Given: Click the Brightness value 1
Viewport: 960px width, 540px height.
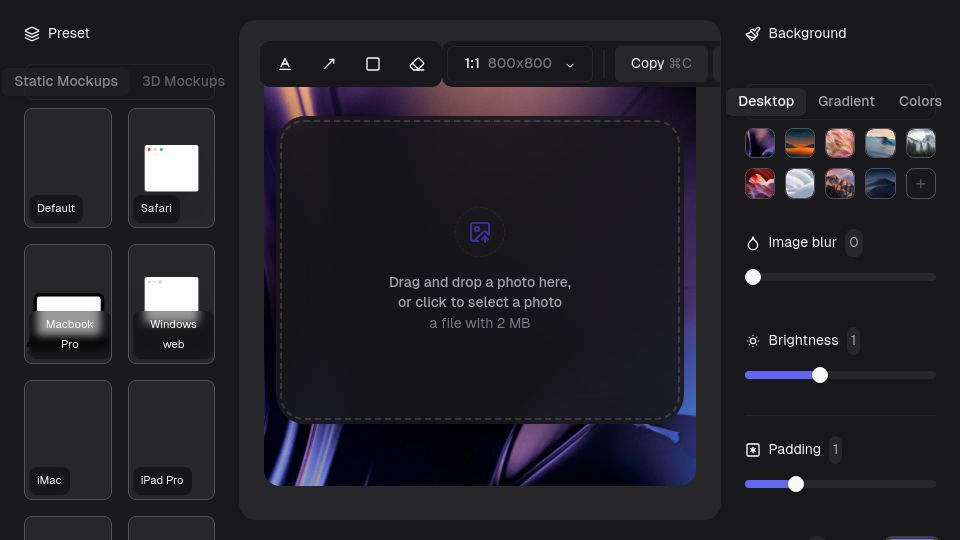Looking at the screenshot, I should [x=853, y=340].
